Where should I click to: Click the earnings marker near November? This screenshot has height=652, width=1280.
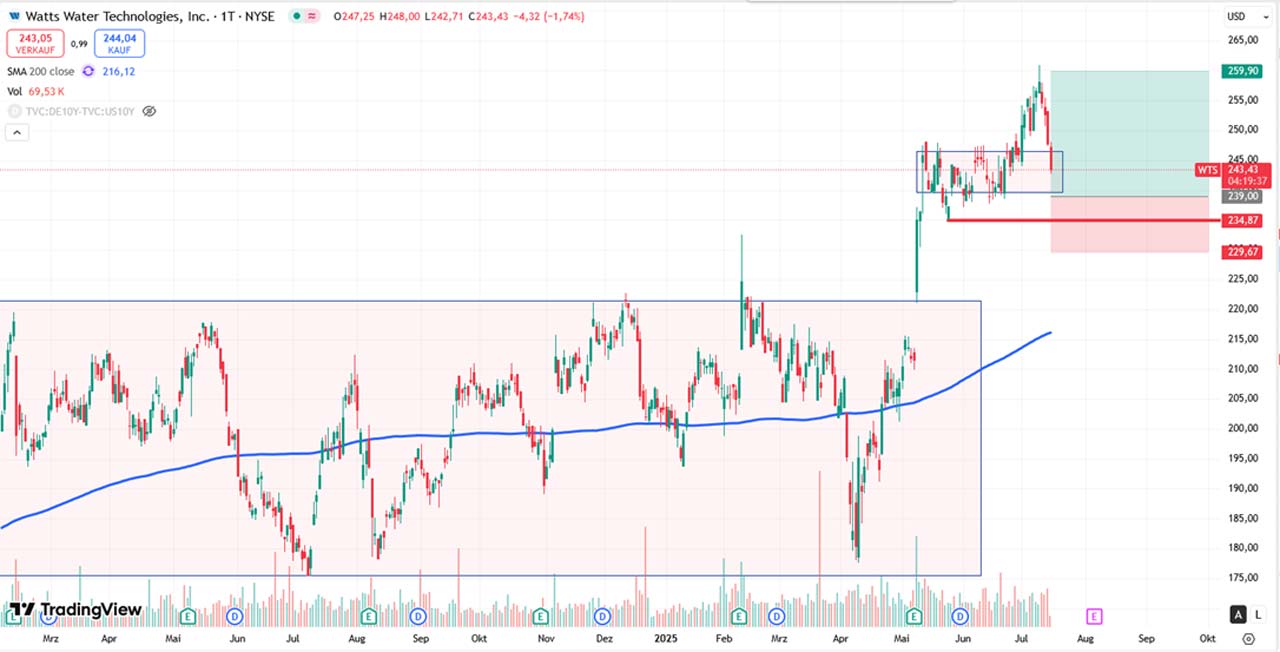pyautogui.click(x=541, y=616)
